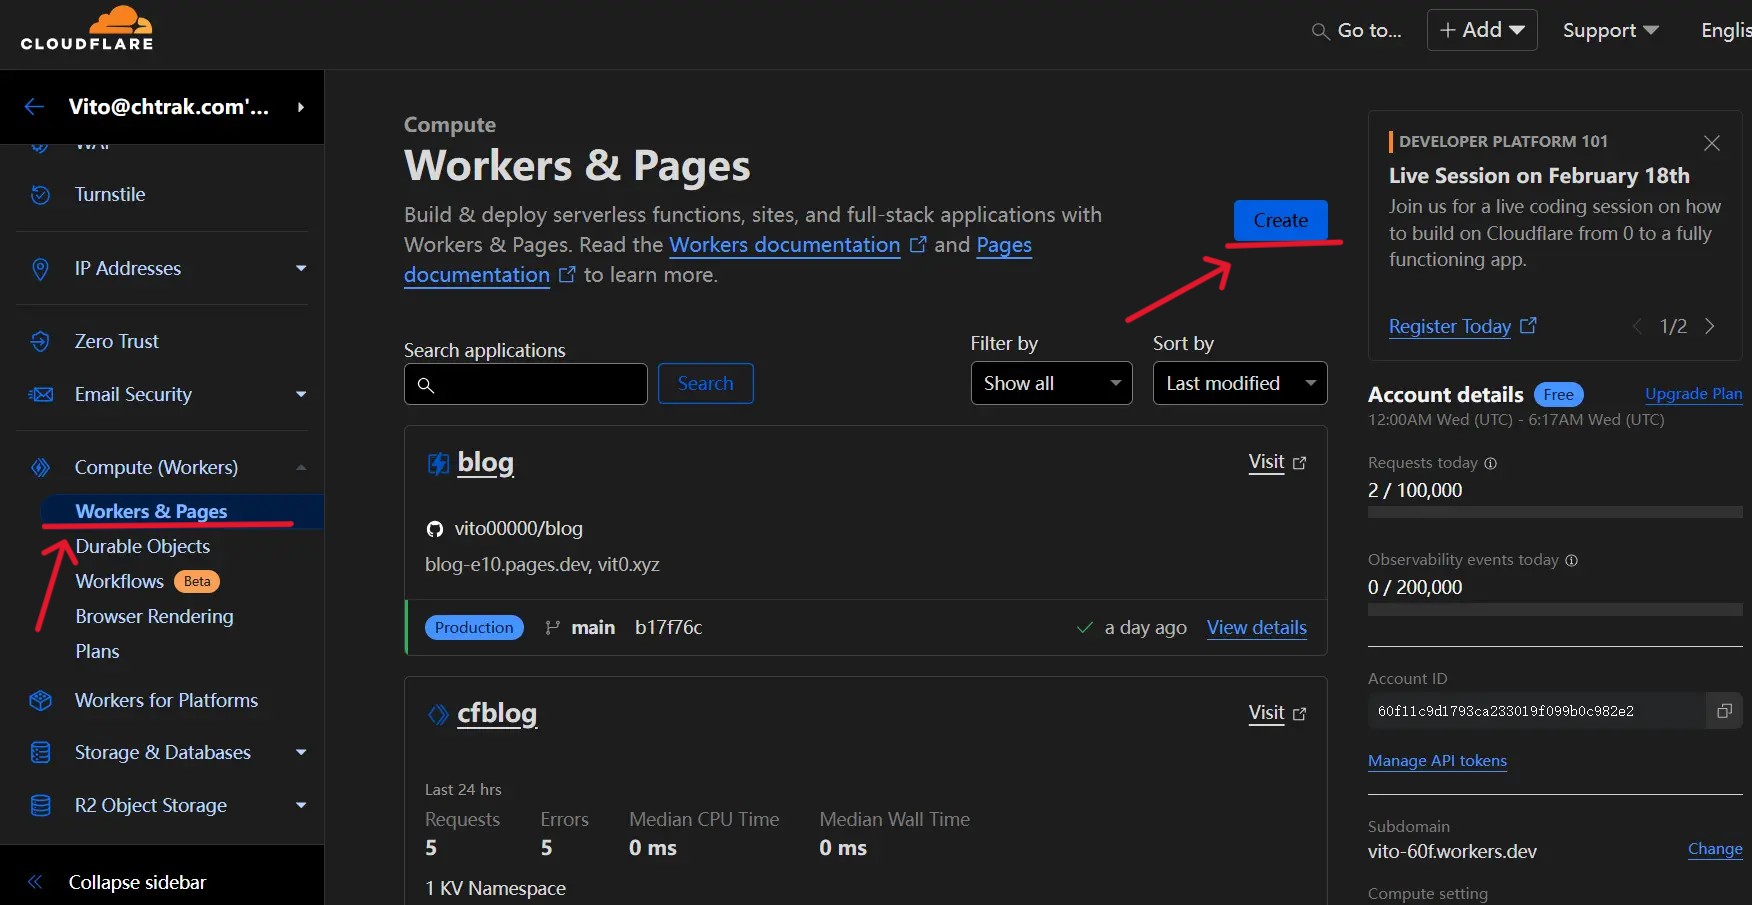Click the Workers for Platforms icon

click(40, 701)
